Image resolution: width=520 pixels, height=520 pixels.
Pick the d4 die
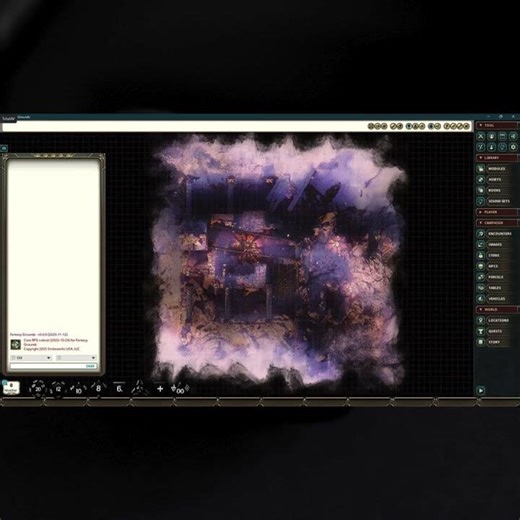[139, 388]
